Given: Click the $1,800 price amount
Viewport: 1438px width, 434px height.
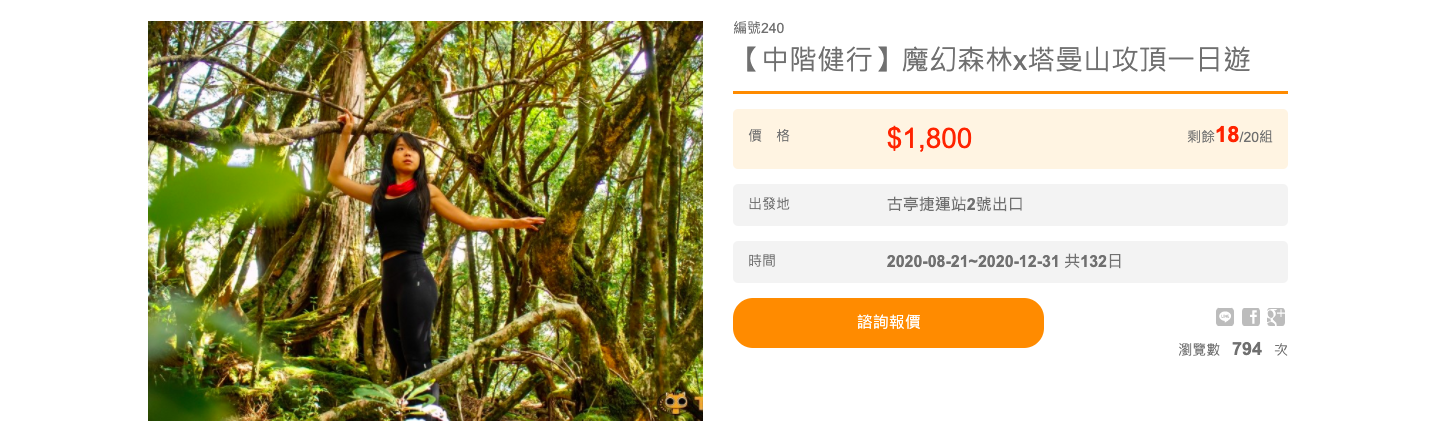Looking at the screenshot, I should tap(929, 138).
